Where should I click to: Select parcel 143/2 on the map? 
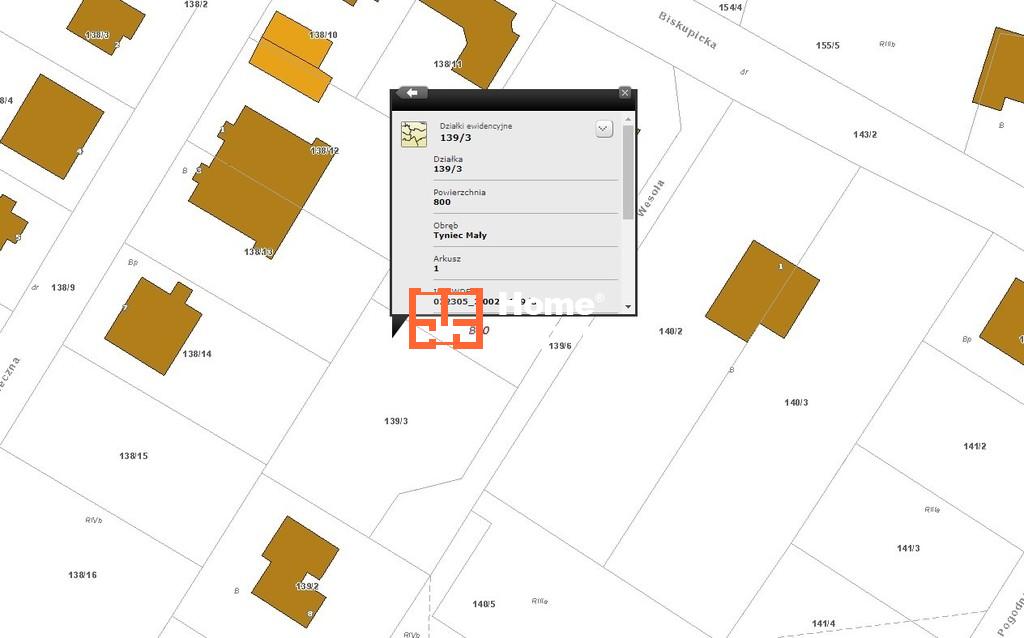tap(865, 135)
